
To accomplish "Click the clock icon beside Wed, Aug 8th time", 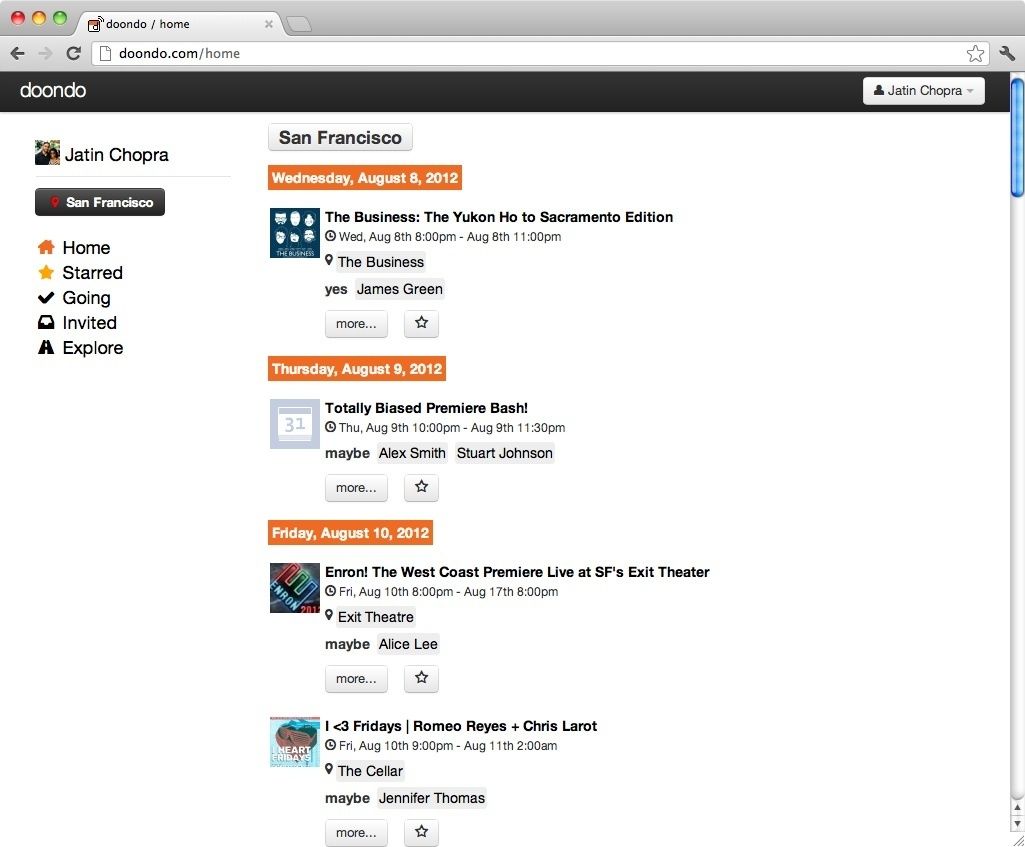I will click(331, 236).
